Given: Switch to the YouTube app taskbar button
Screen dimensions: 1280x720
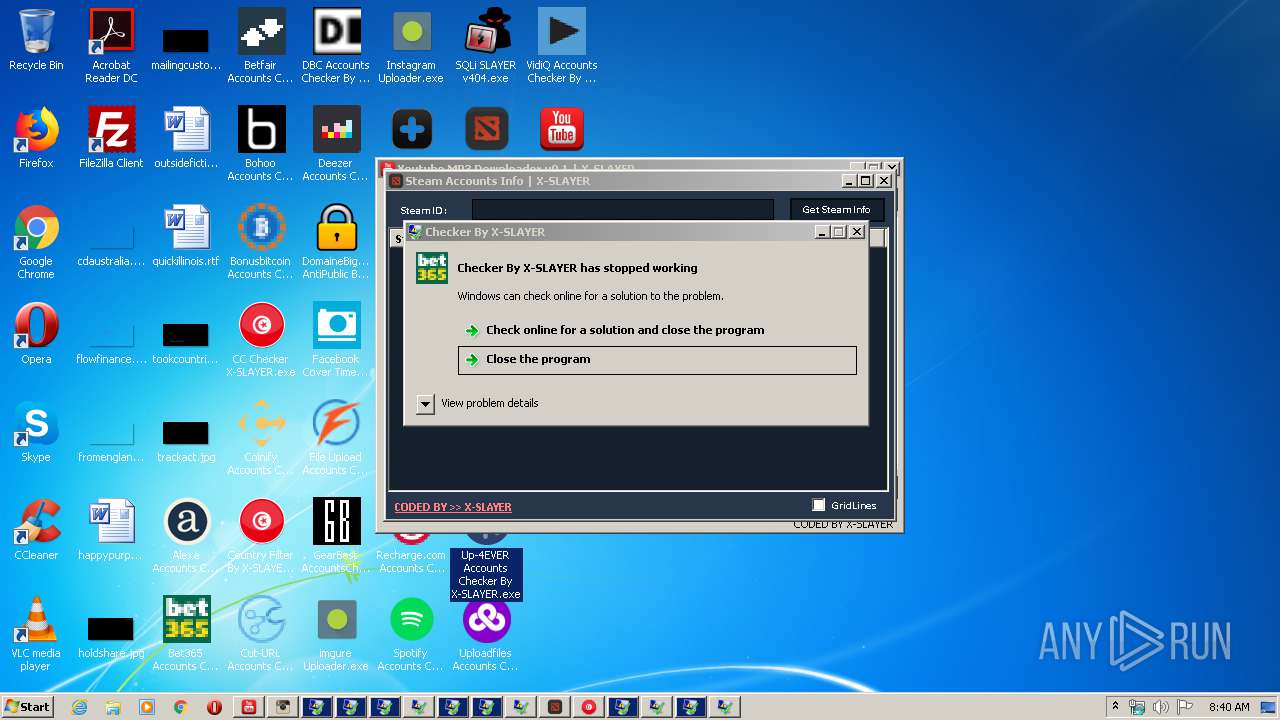Looking at the screenshot, I should [249, 707].
